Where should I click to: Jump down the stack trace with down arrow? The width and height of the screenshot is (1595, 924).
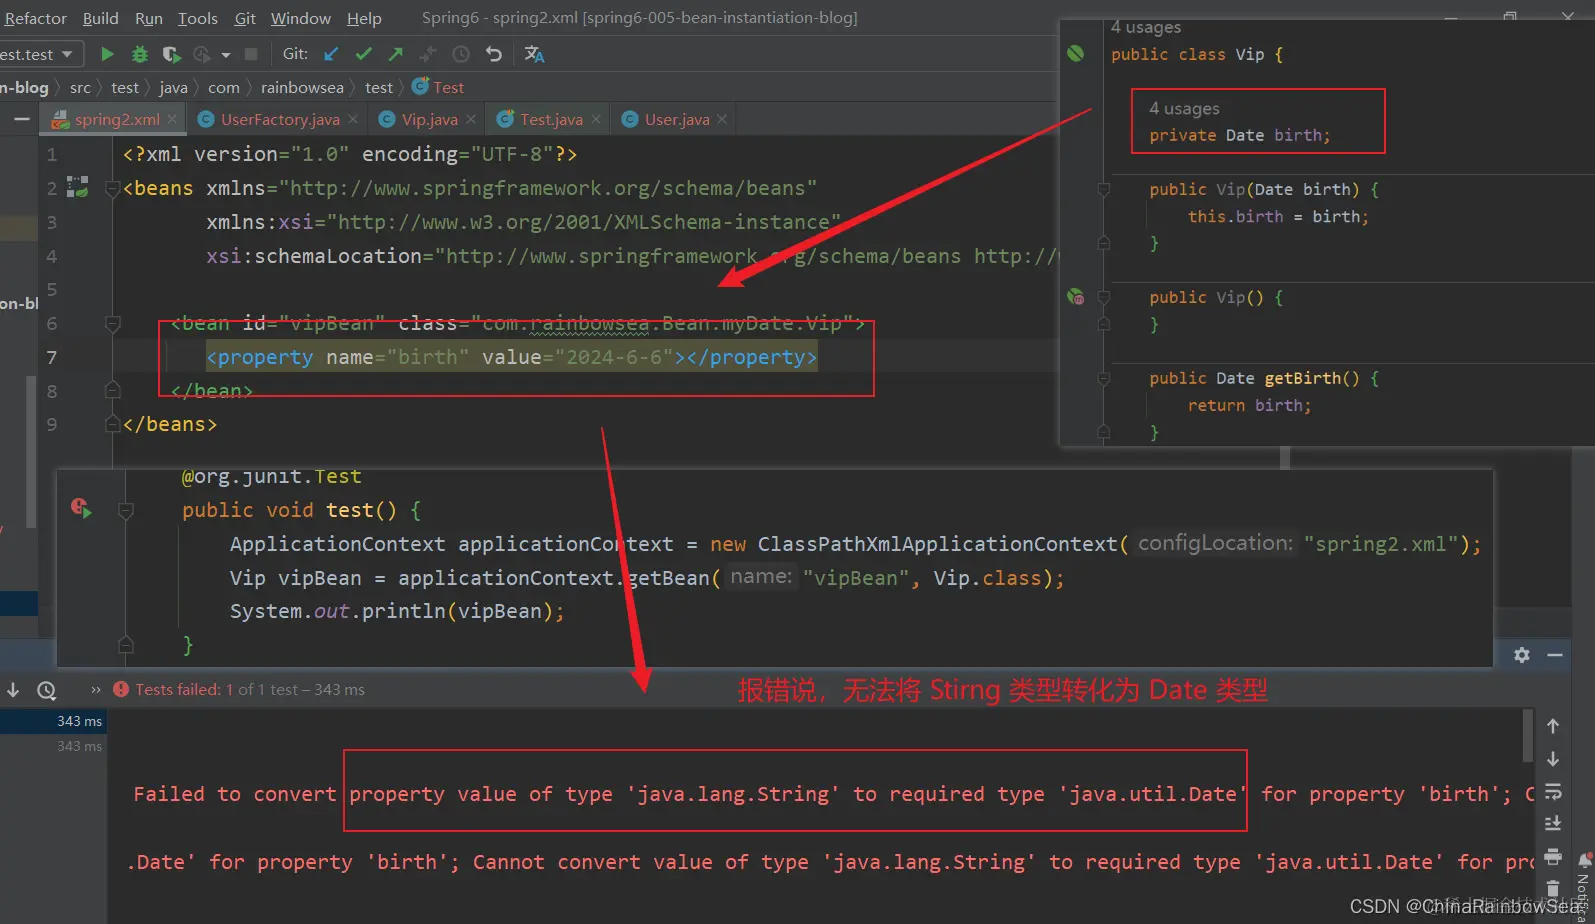point(1553,759)
